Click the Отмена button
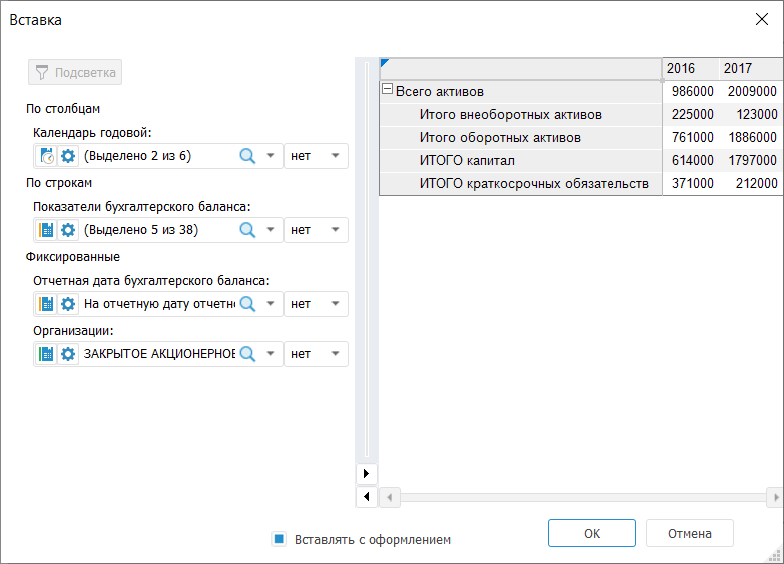The width and height of the screenshot is (784, 564). [690, 533]
